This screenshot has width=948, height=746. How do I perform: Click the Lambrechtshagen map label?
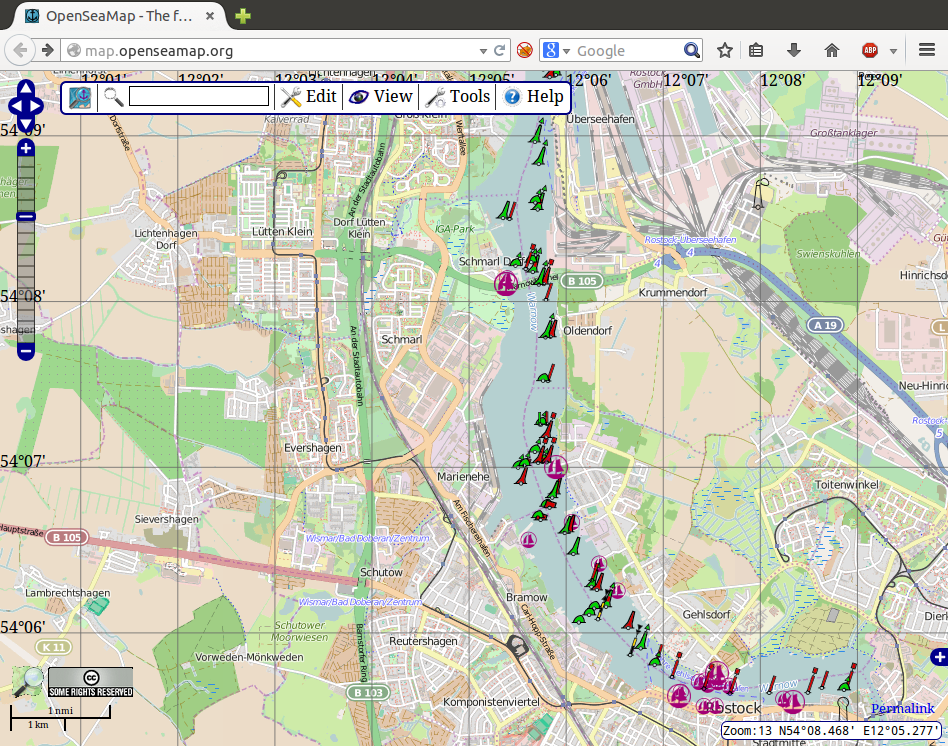coord(68,592)
